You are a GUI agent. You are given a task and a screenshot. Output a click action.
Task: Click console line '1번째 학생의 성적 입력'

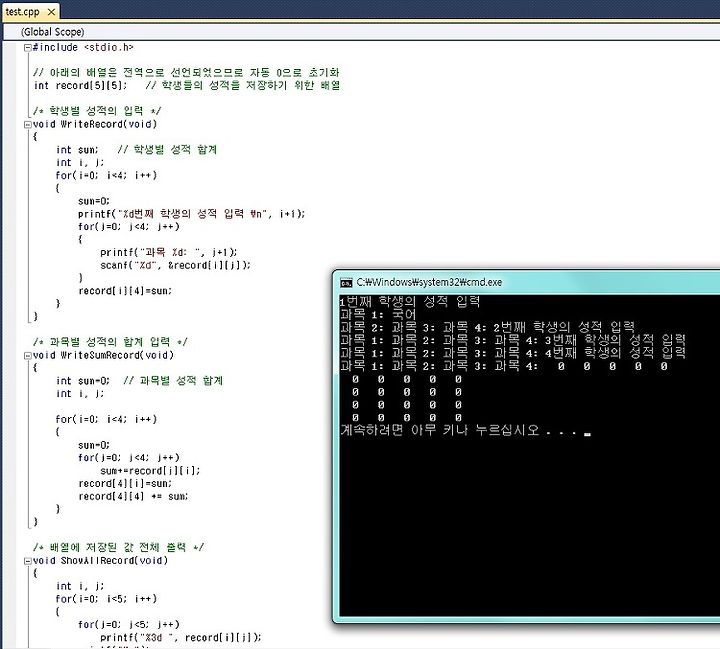[x=410, y=302]
